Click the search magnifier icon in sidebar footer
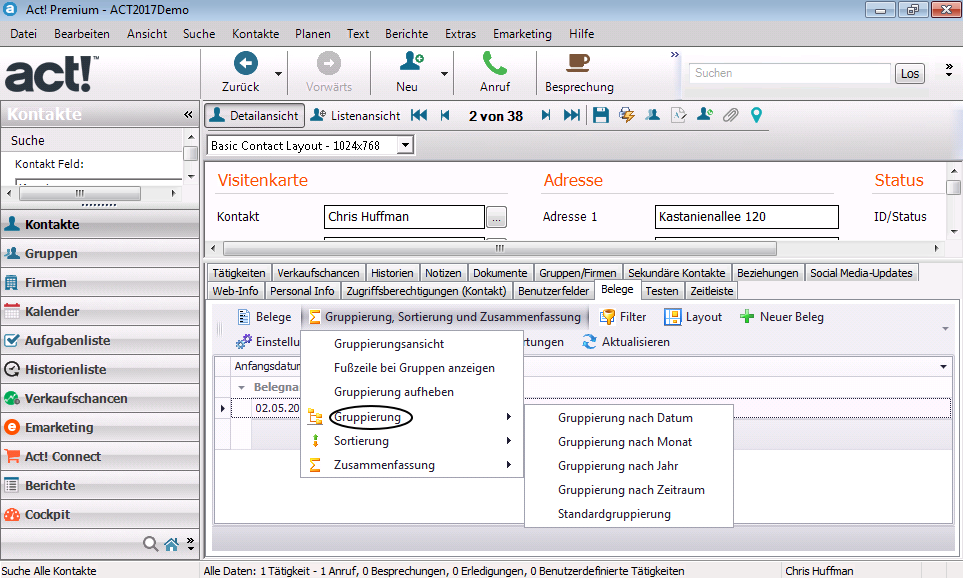The image size is (963, 578). click(150, 544)
